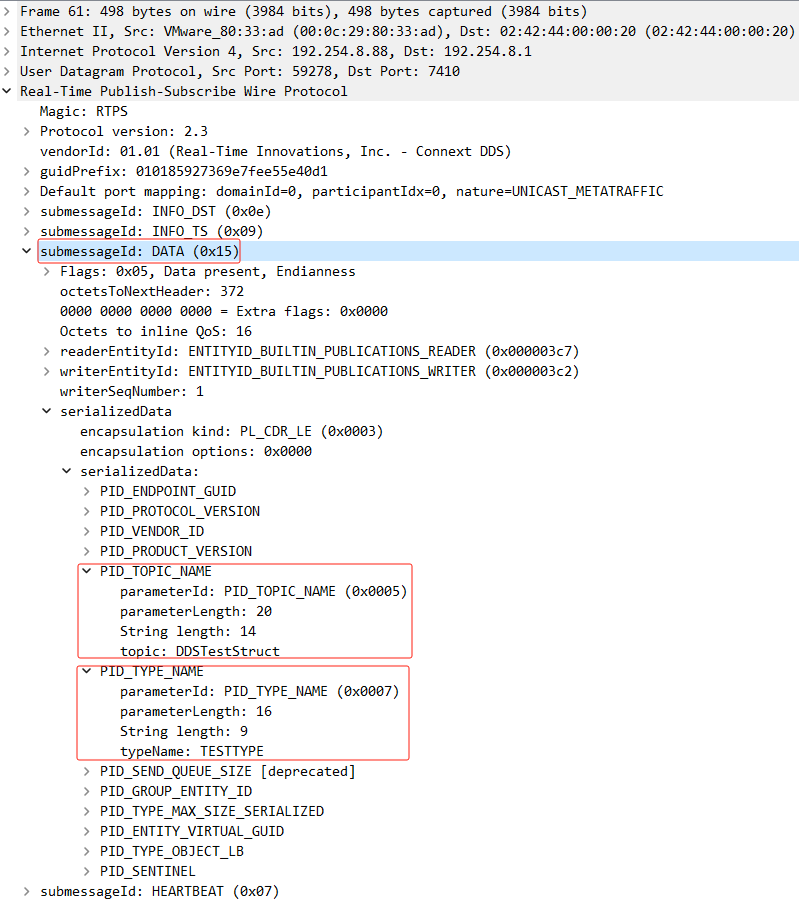The width and height of the screenshot is (799, 905).
Task: Select the octetsToNextHeader: 372 line
Action: pos(151,291)
